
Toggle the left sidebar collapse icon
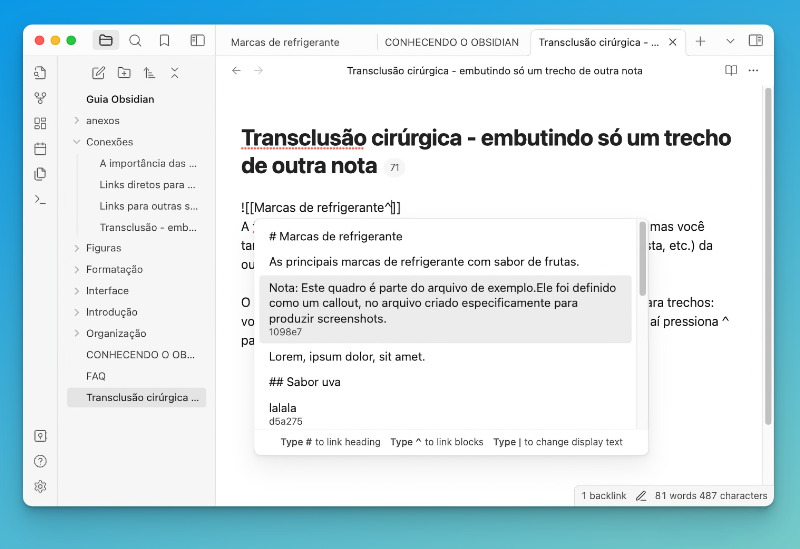click(197, 40)
